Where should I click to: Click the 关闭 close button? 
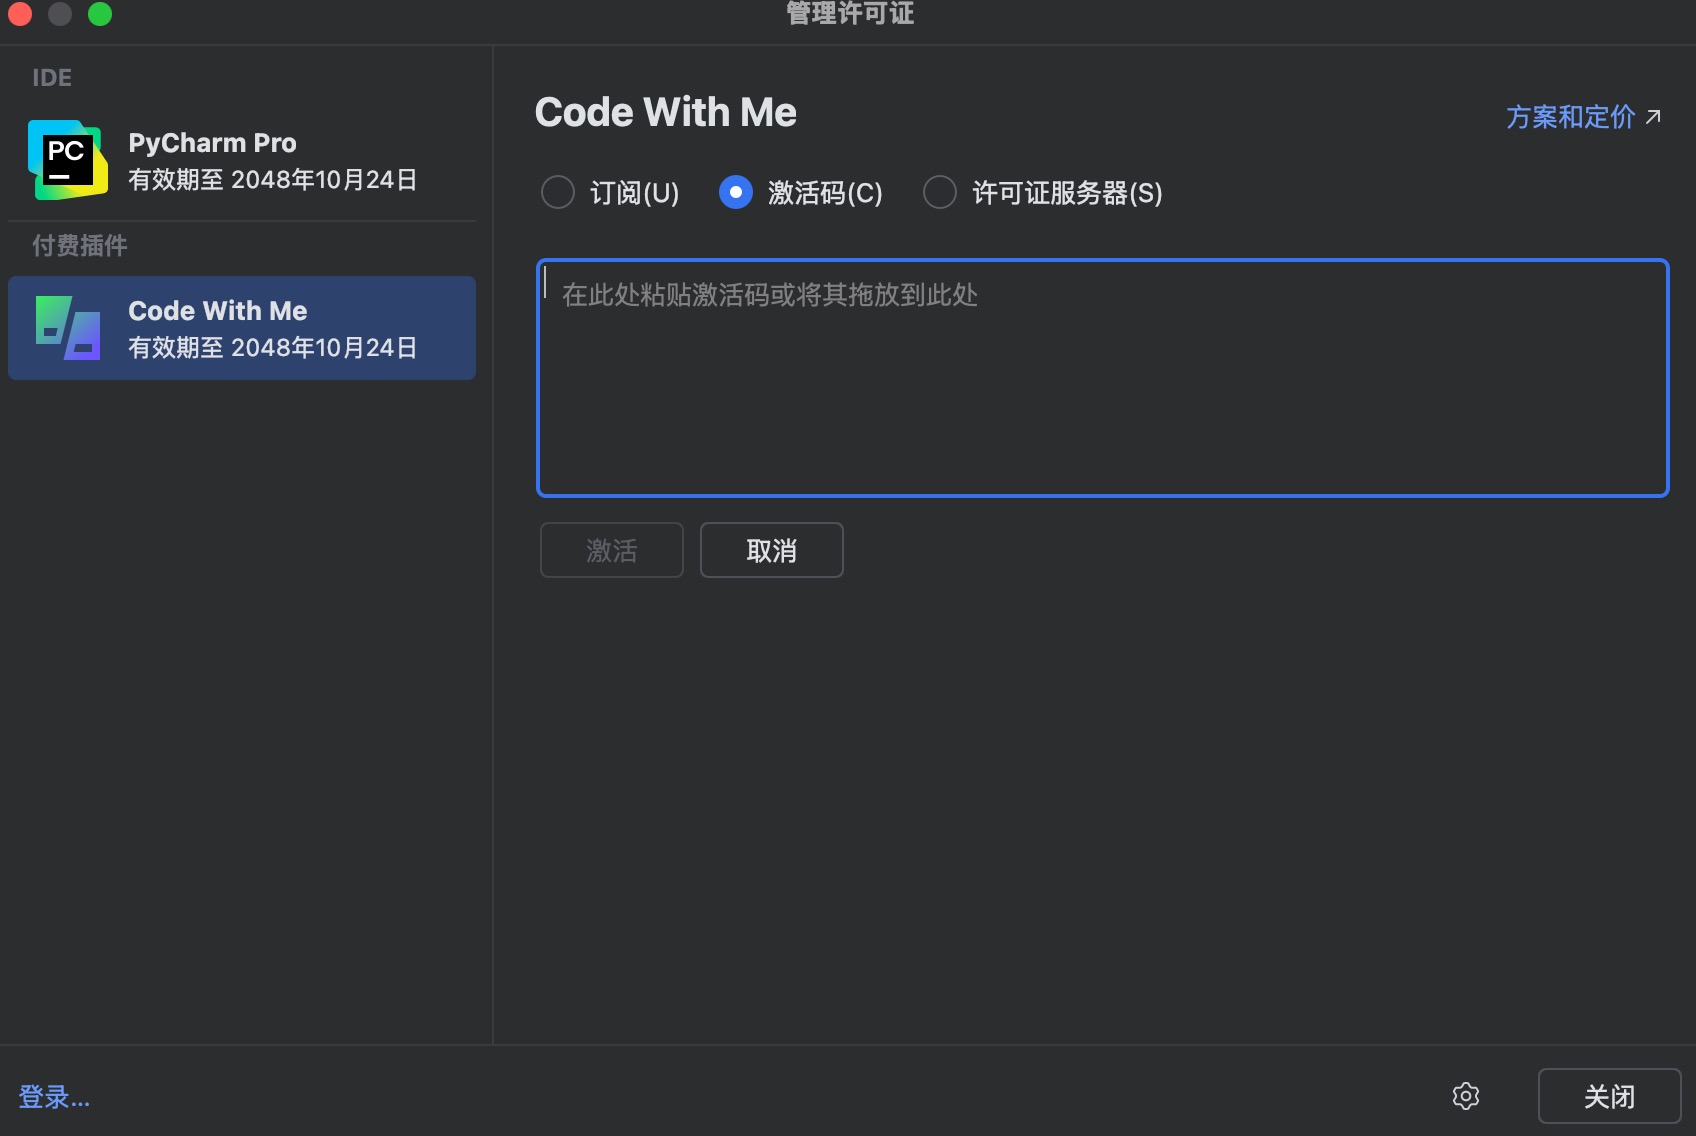1608,1096
